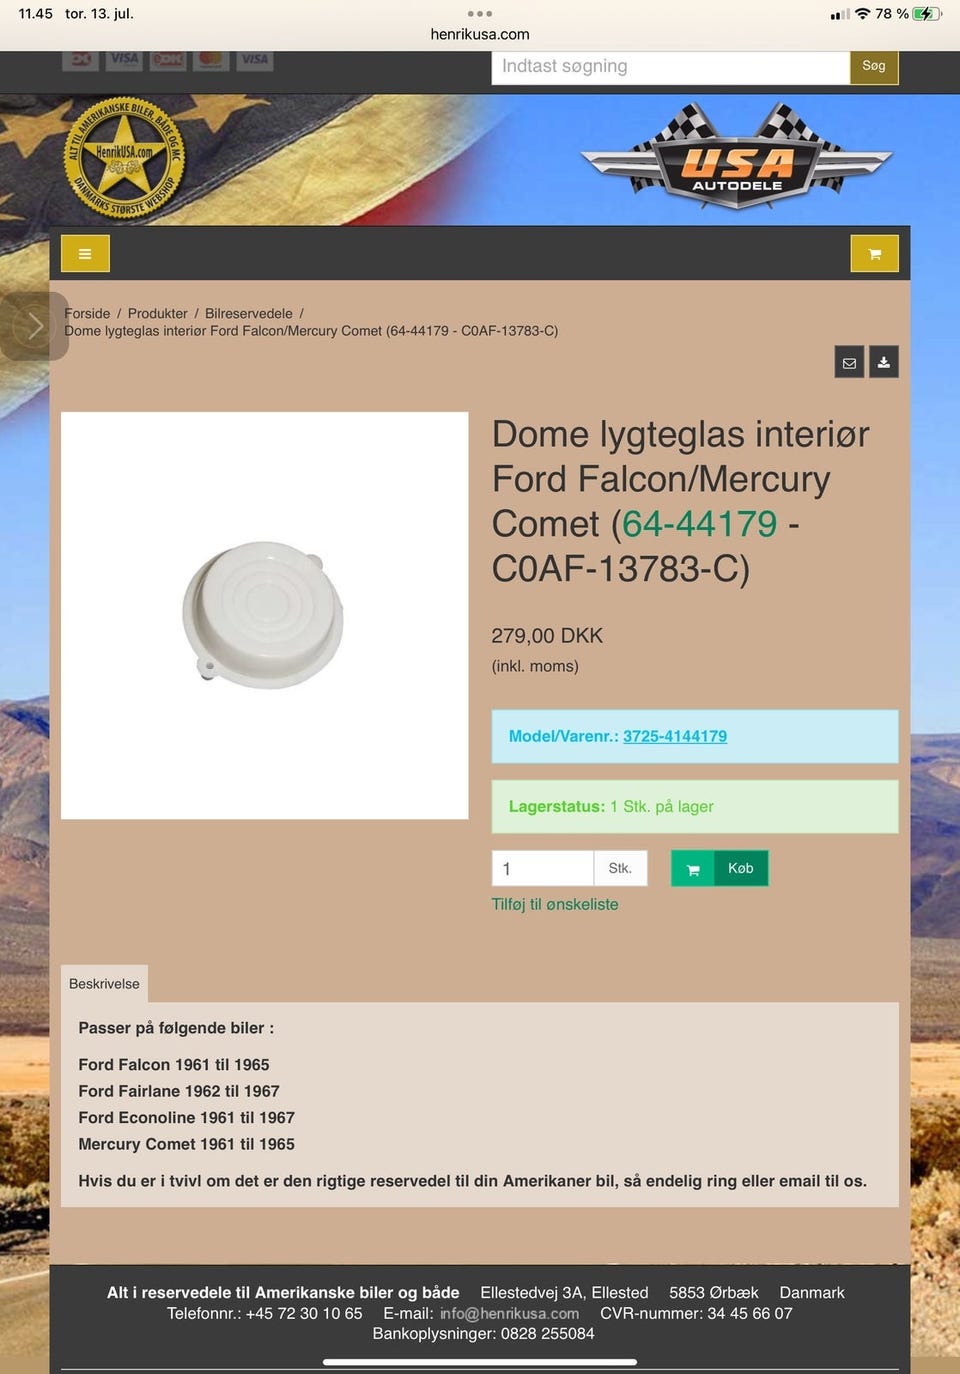Viewport: 960px width, 1374px height.
Task: Click the HenrikUSA.com star badge logo
Action: coord(124,156)
